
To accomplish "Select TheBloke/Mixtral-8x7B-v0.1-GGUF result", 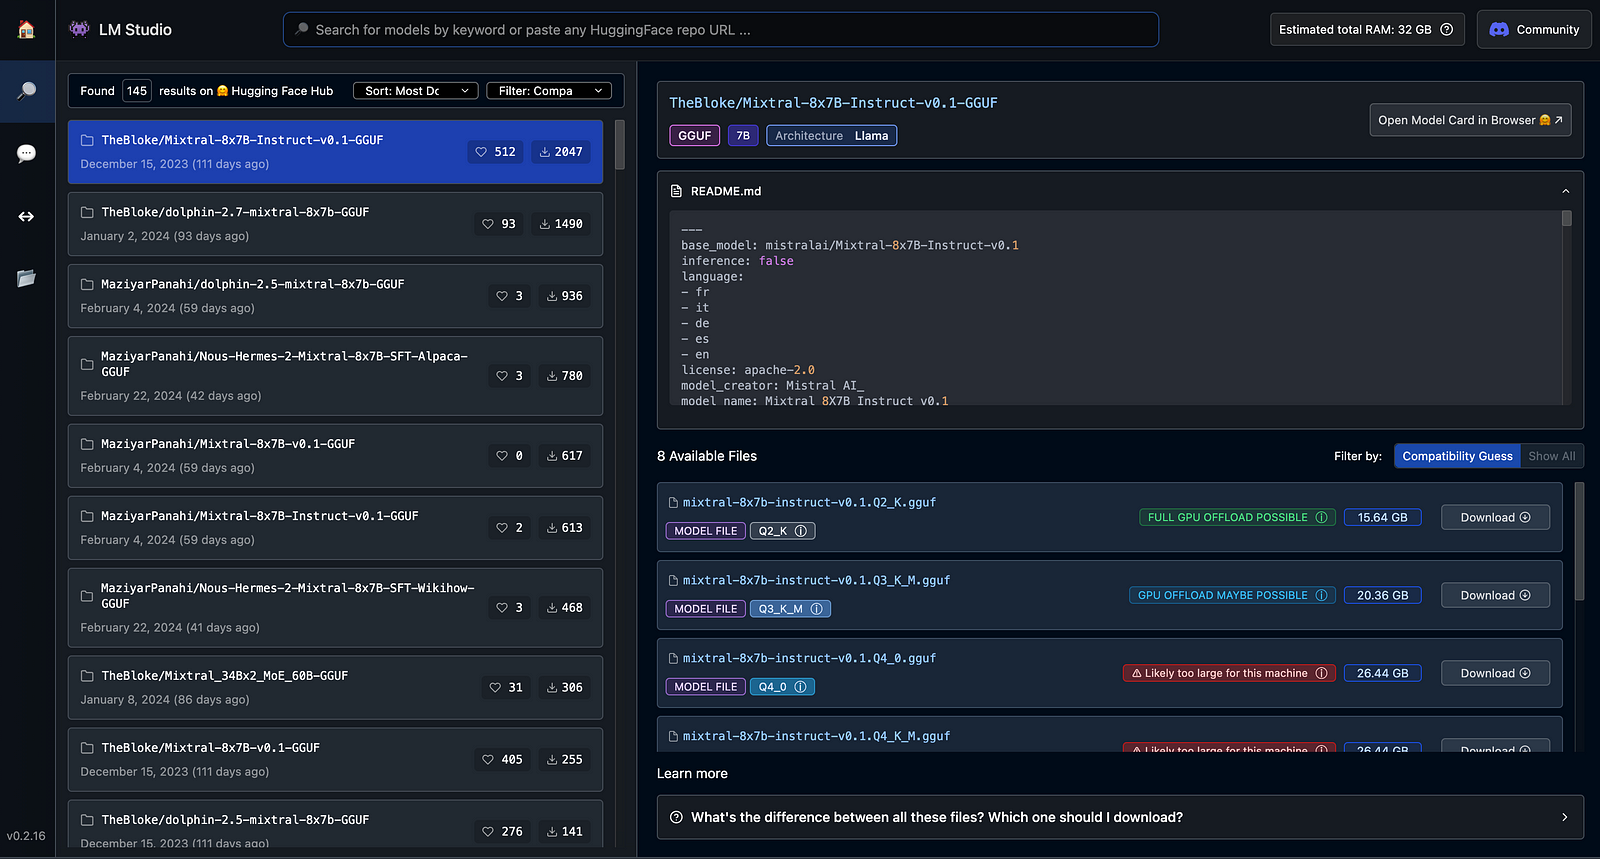I will click(x=335, y=760).
